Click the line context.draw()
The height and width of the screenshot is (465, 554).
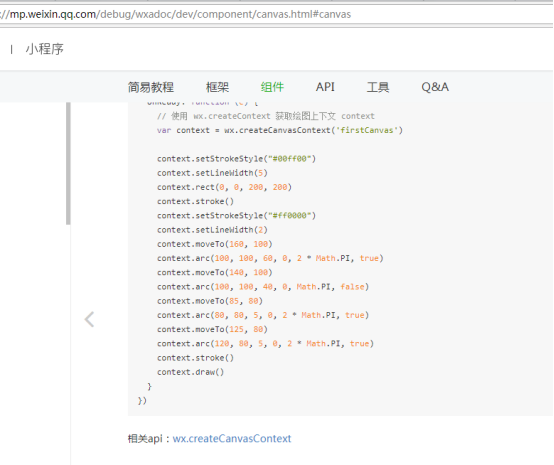(x=190, y=372)
